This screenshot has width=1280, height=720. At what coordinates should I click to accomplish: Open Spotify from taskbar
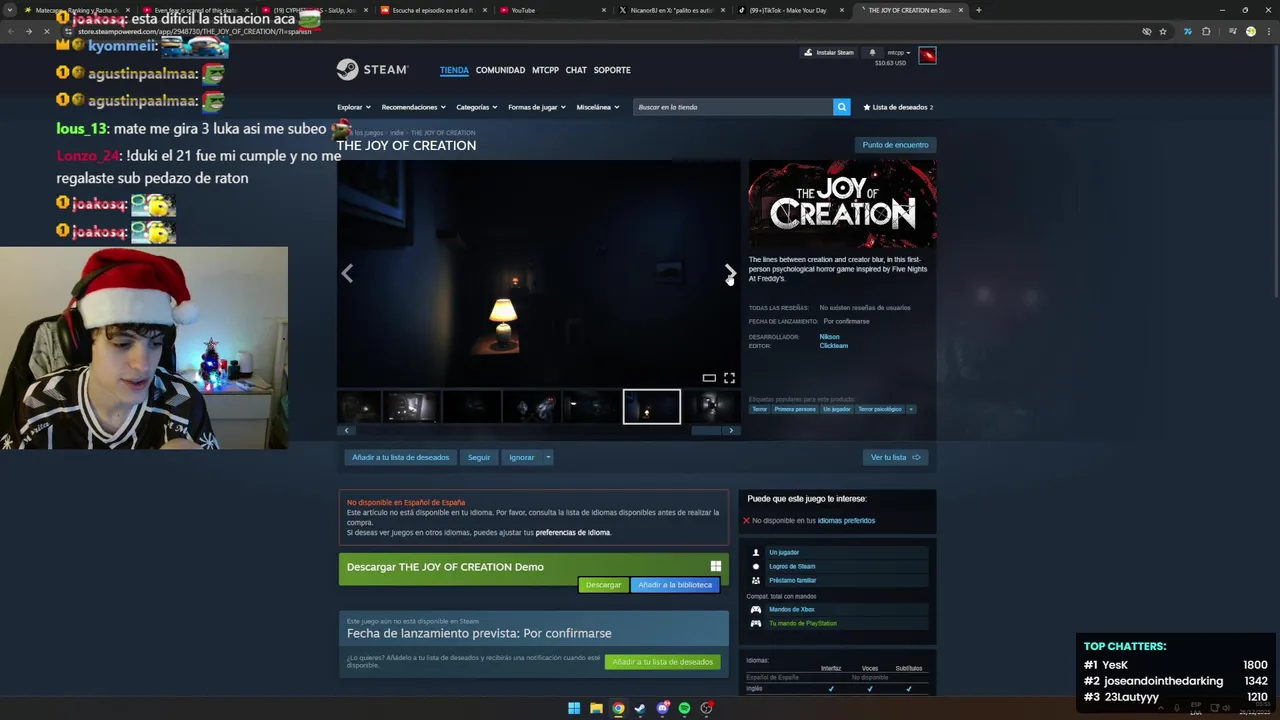tap(684, 708)
